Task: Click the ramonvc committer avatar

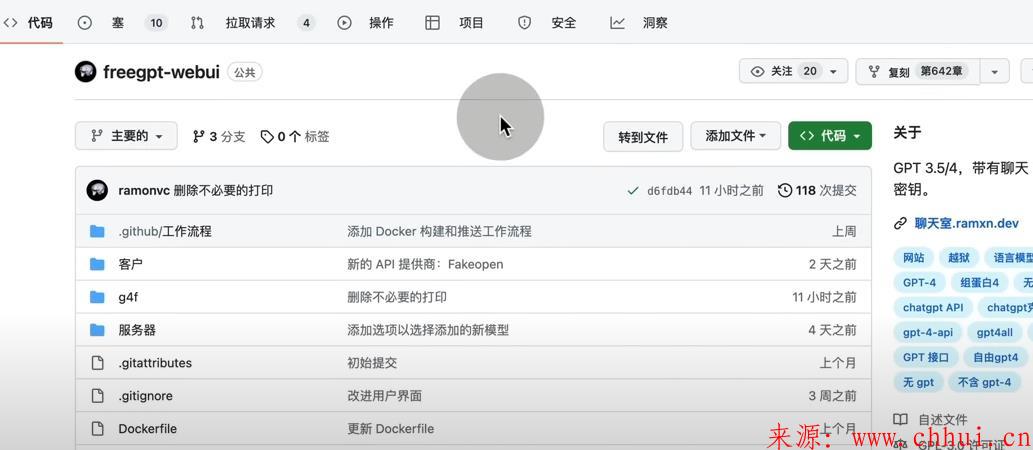Action: coord(98,190)
